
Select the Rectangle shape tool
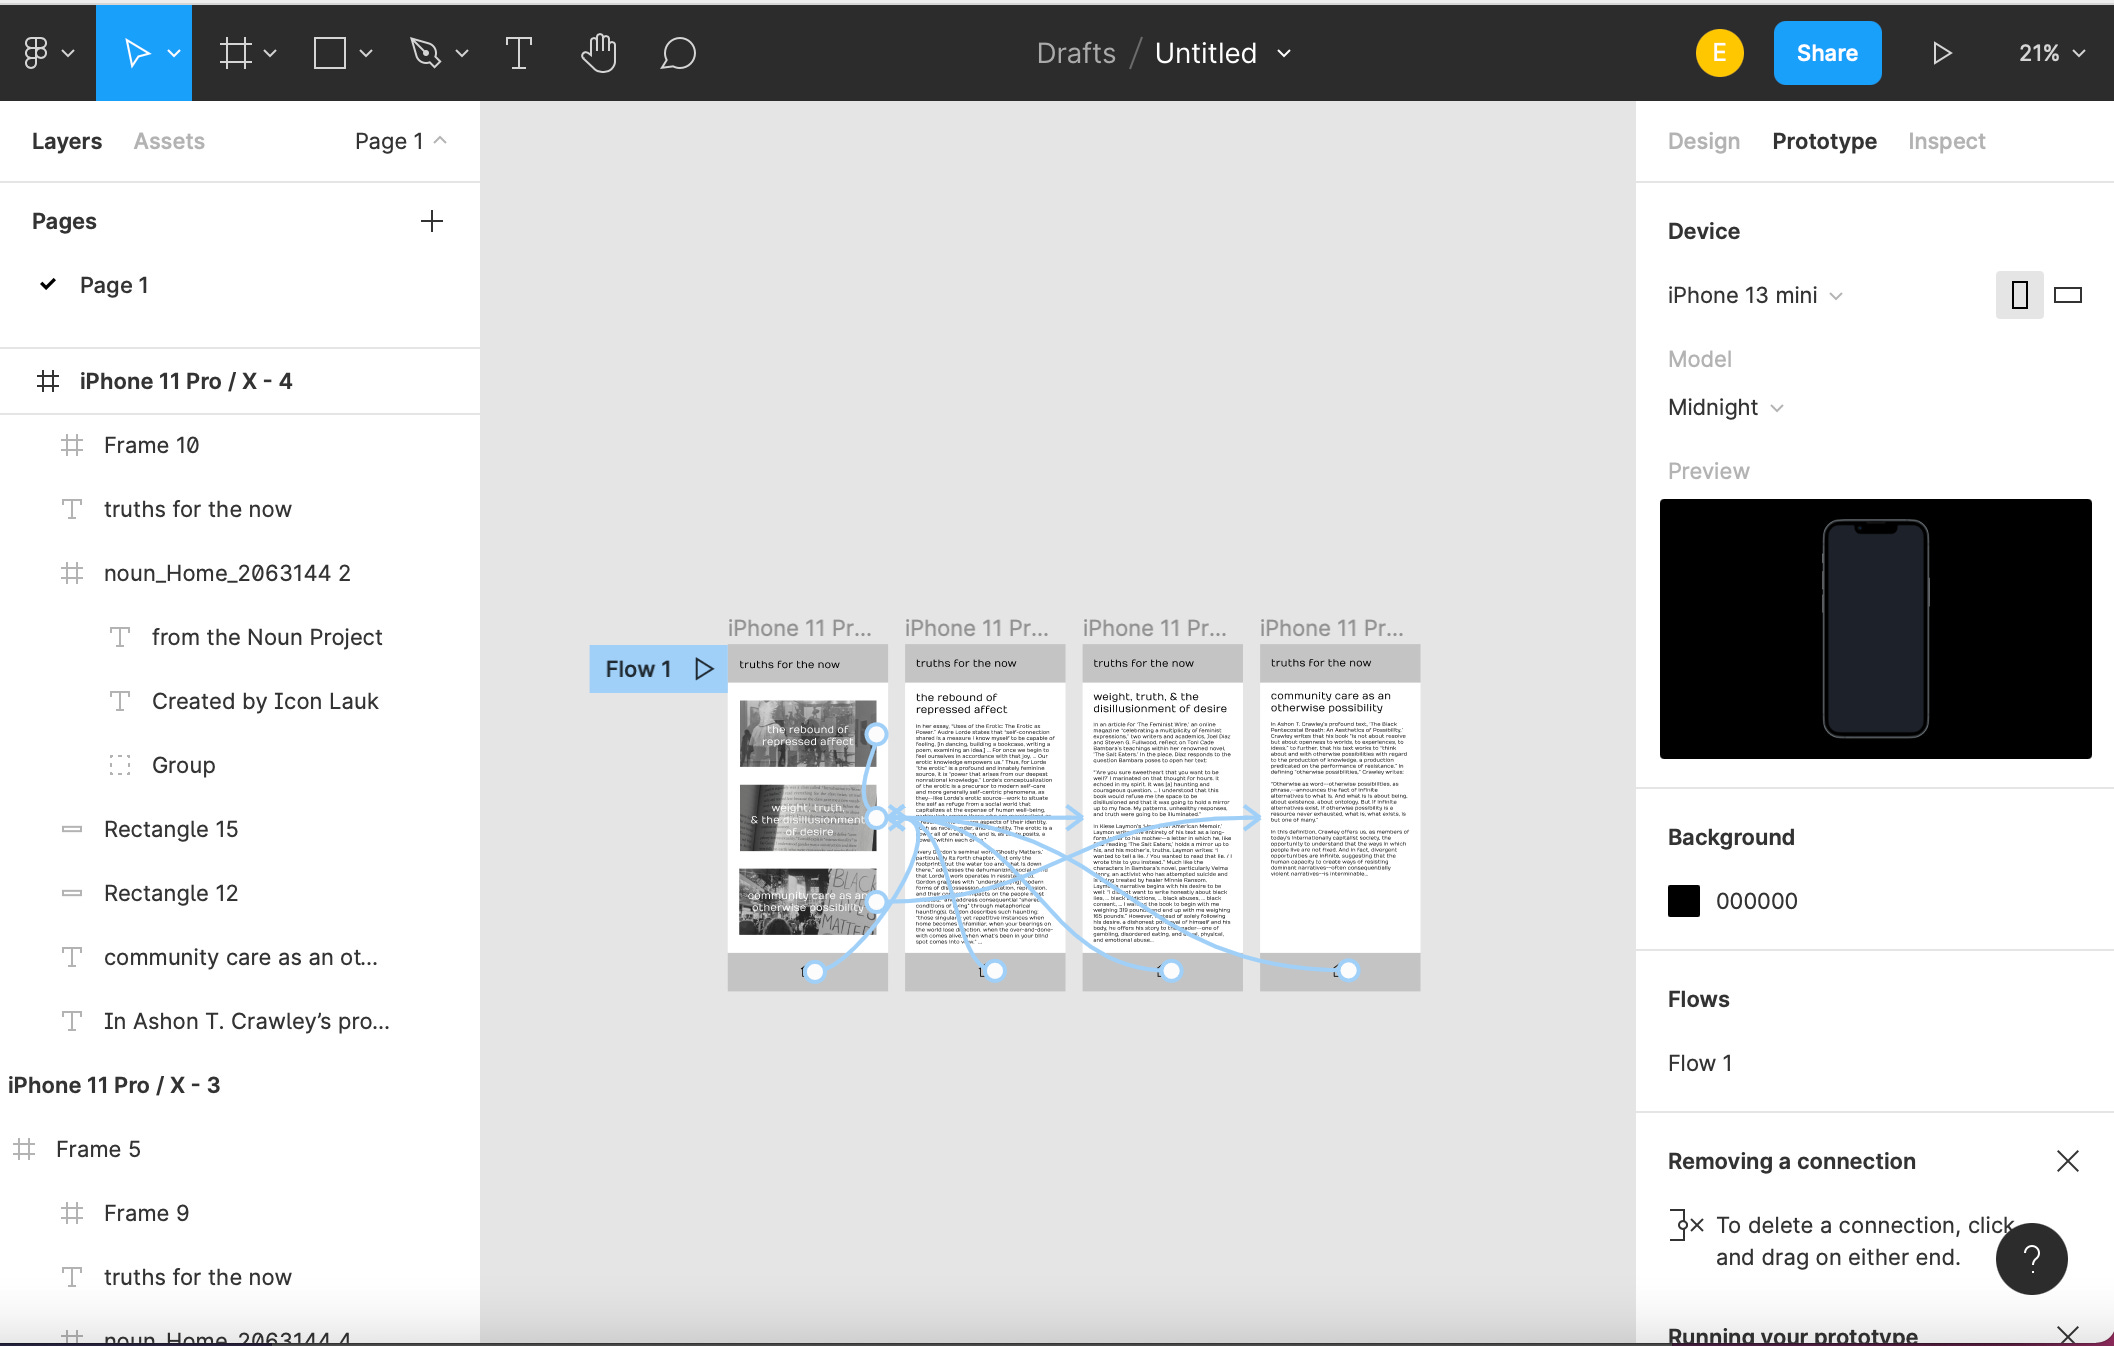329,53
